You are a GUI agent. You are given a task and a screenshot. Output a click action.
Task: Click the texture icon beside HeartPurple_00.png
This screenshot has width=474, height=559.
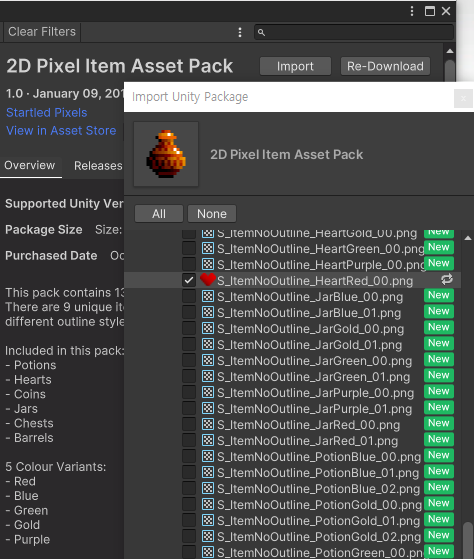tap(208, 264)
